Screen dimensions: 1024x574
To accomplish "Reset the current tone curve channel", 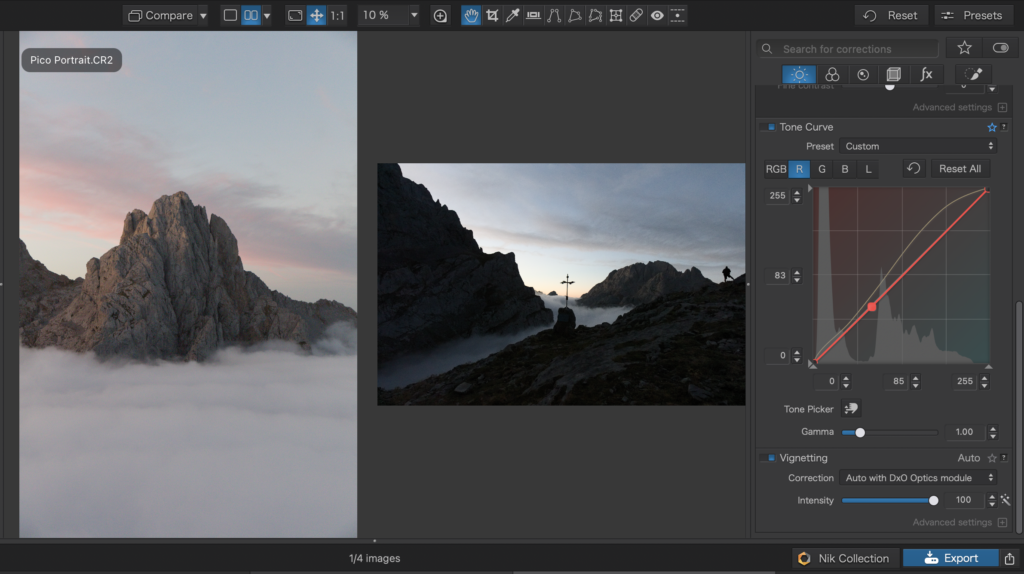I will 913,169.
